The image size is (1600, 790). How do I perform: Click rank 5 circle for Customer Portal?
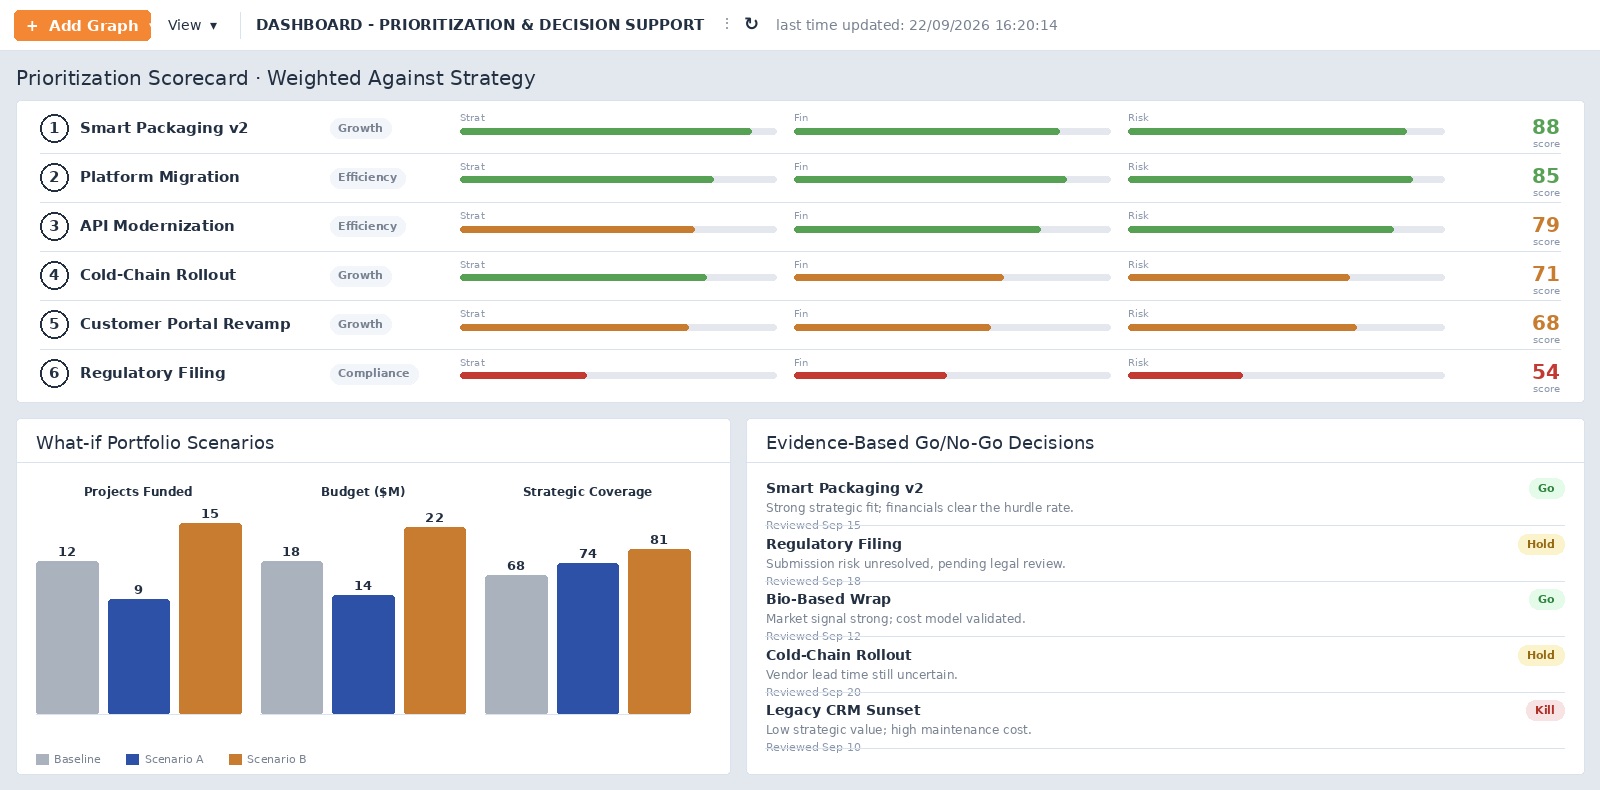click(54, 324)
